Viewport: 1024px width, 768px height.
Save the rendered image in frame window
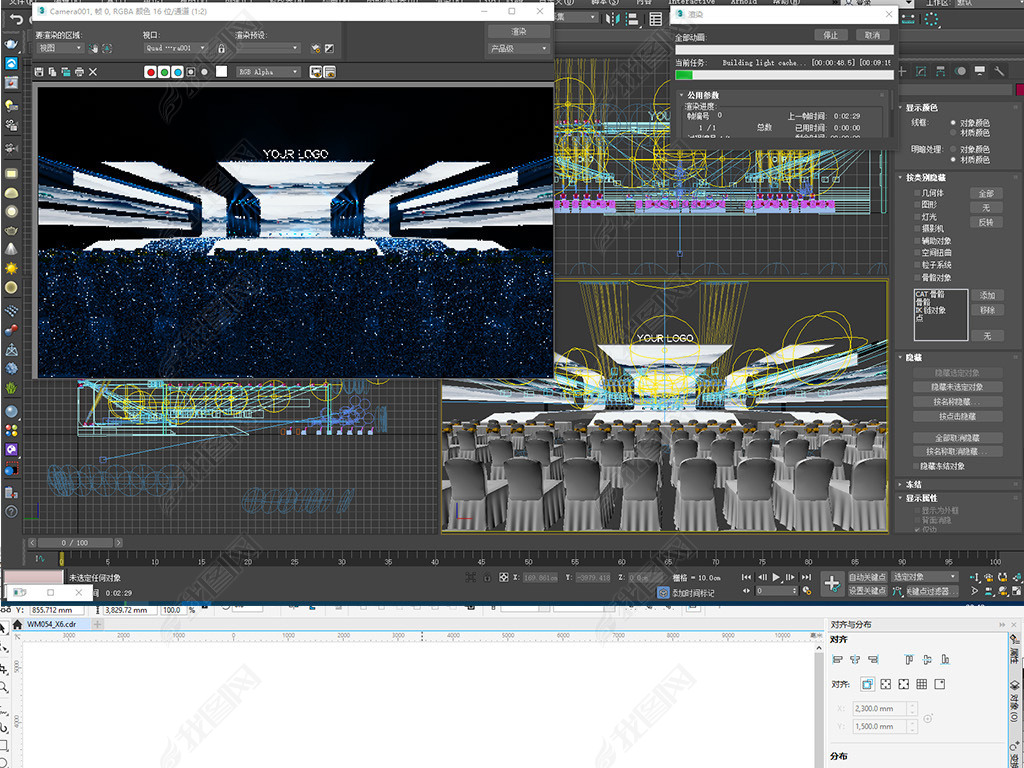click(x=39, y=72)
